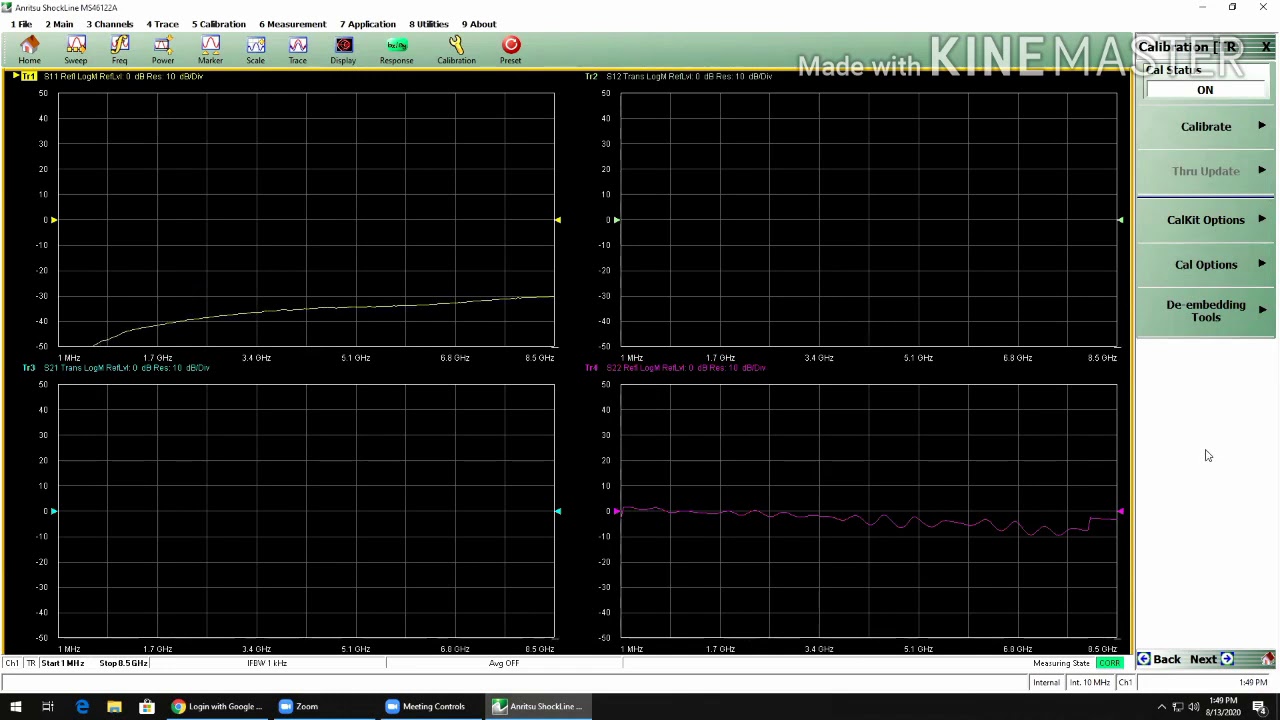Open the 9 About menu
Viewport: 1280px width, 720px height.
click(x=478, y=24)
